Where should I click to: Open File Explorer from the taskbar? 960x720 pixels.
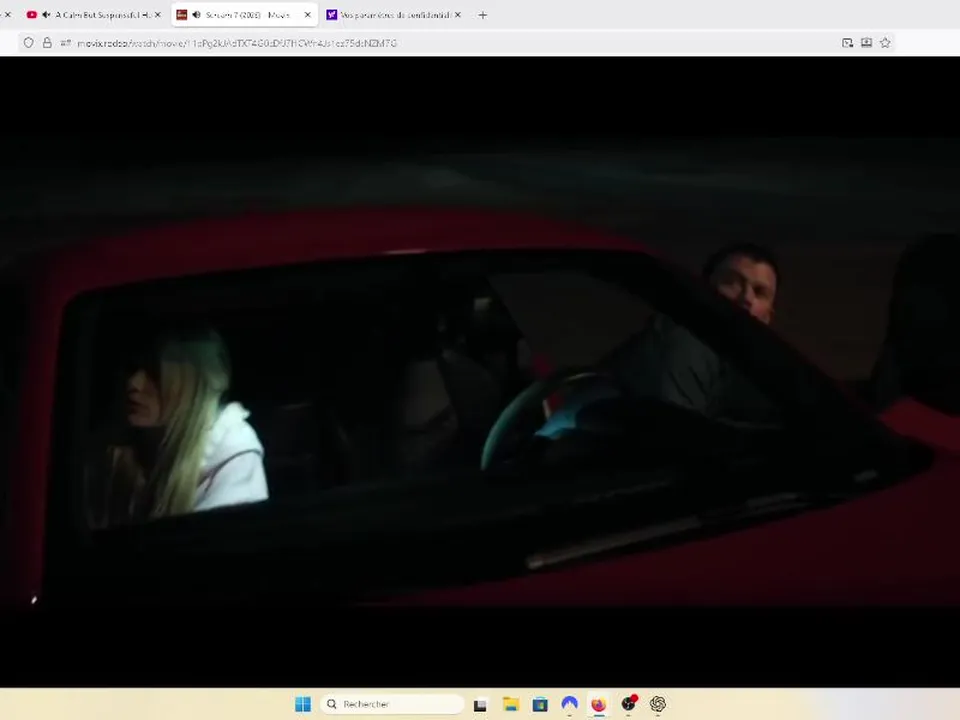[511, 704]
